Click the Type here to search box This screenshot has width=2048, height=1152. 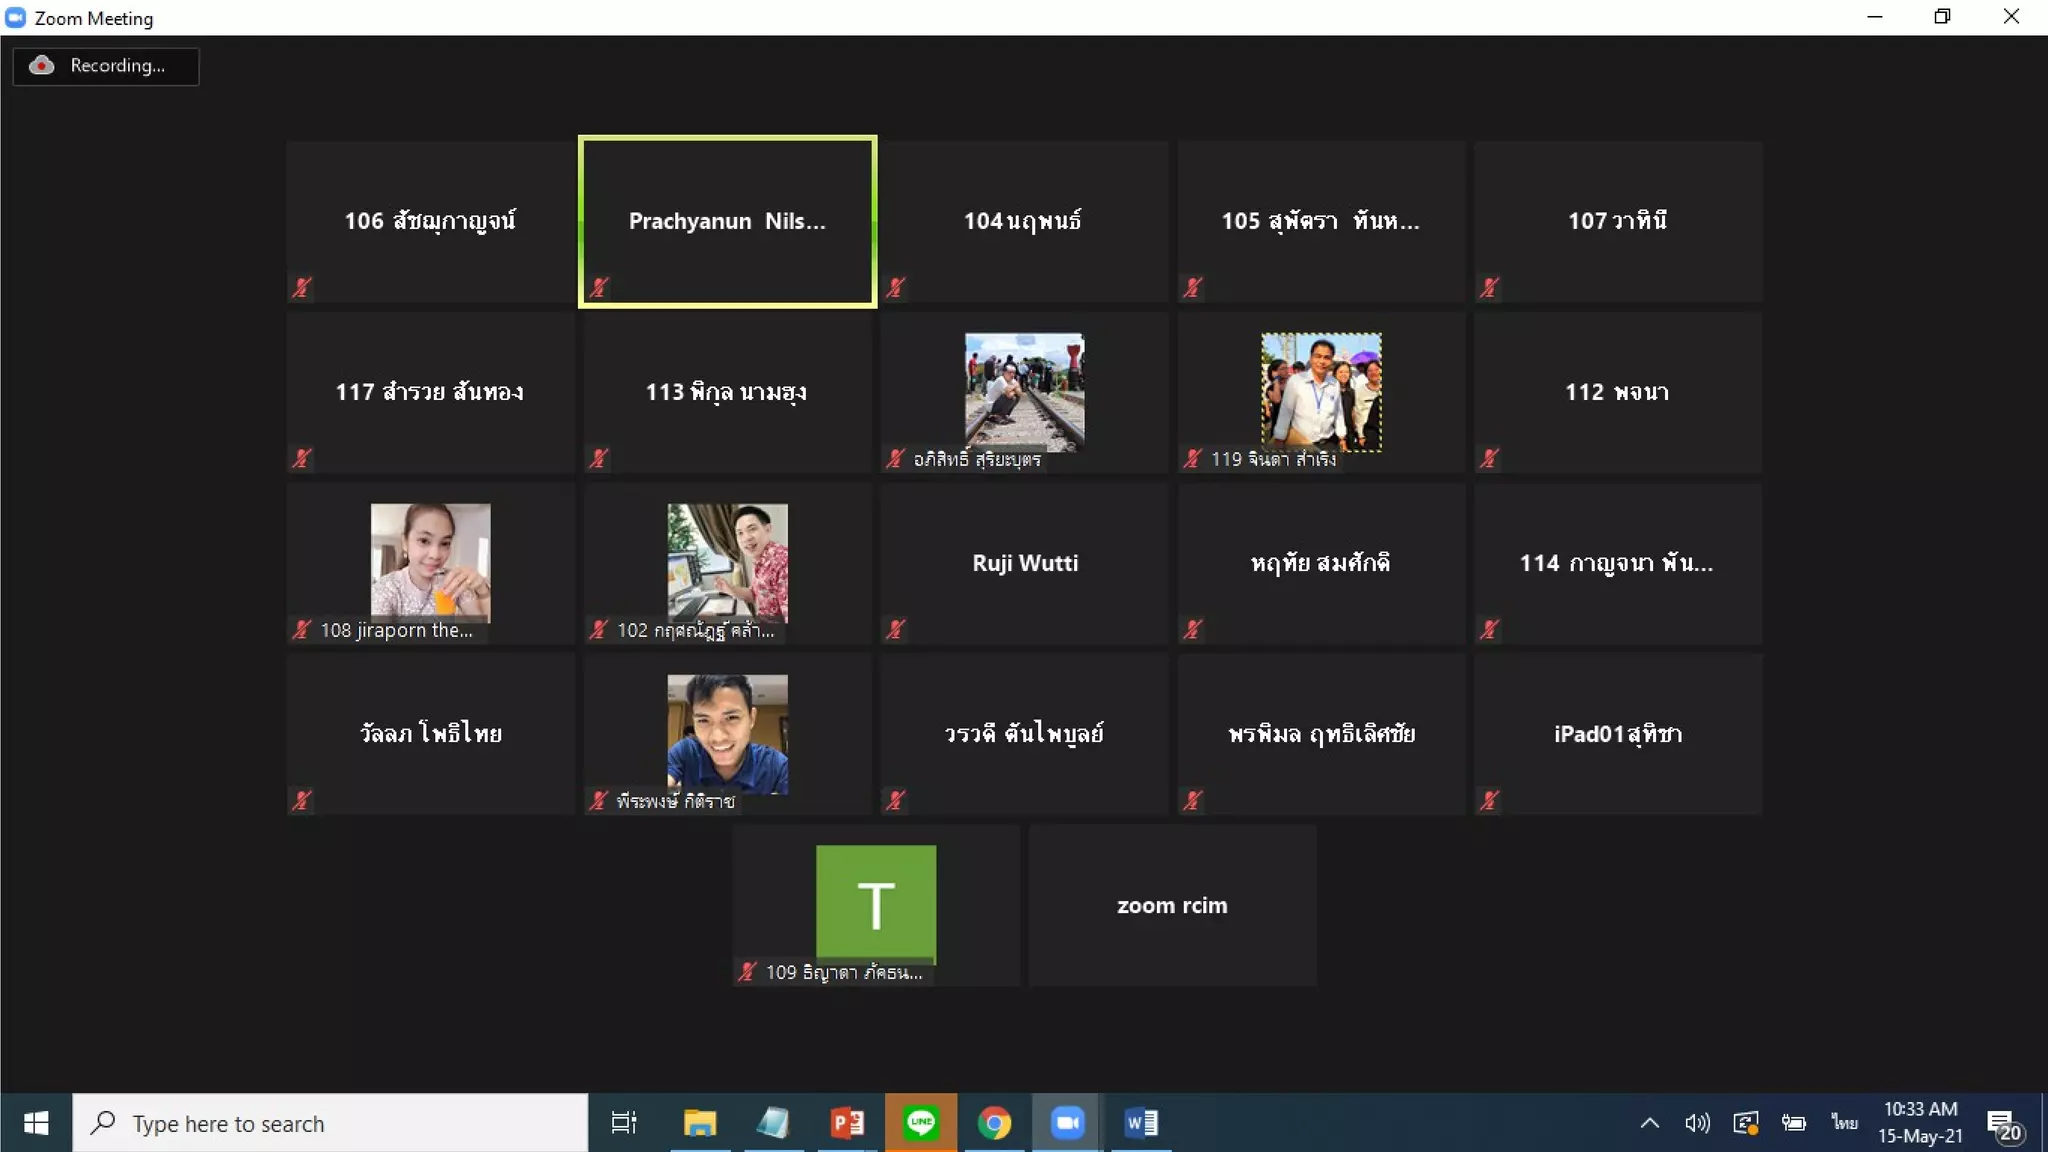330,1123
